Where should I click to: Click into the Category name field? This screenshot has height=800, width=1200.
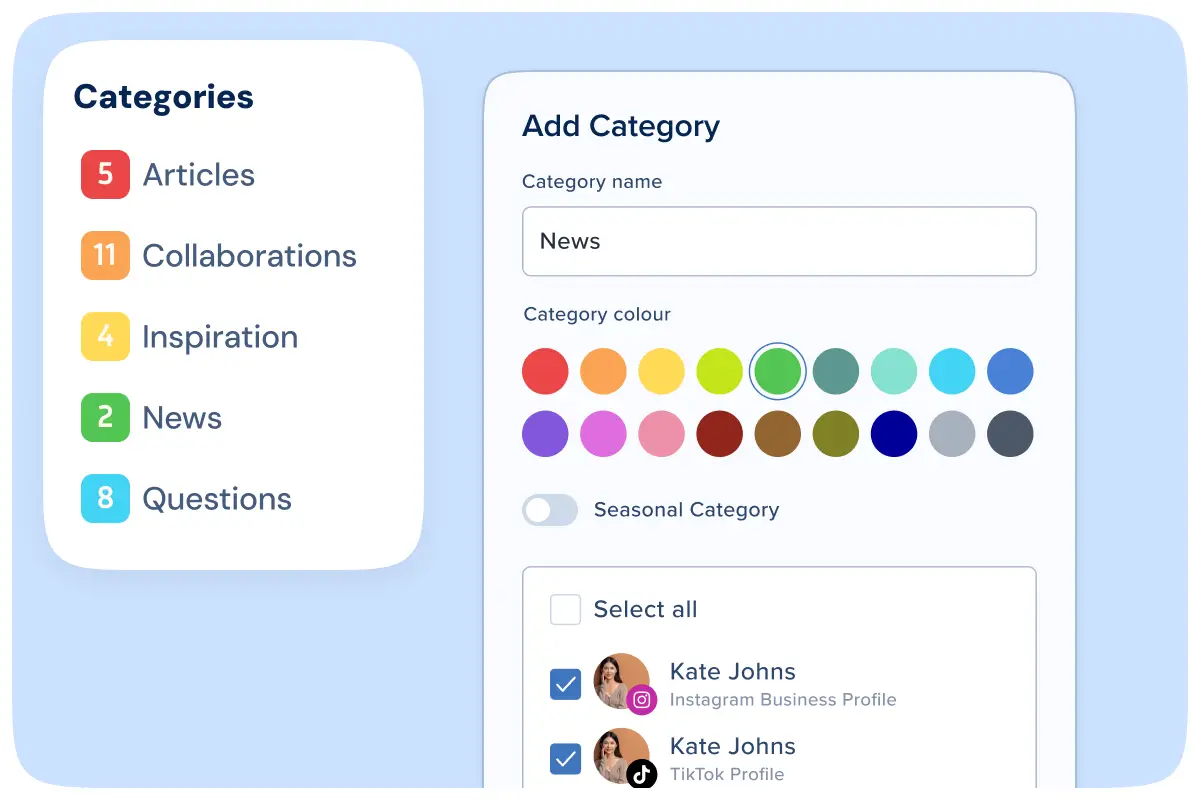pyautogui.click(x=778, y=241)
